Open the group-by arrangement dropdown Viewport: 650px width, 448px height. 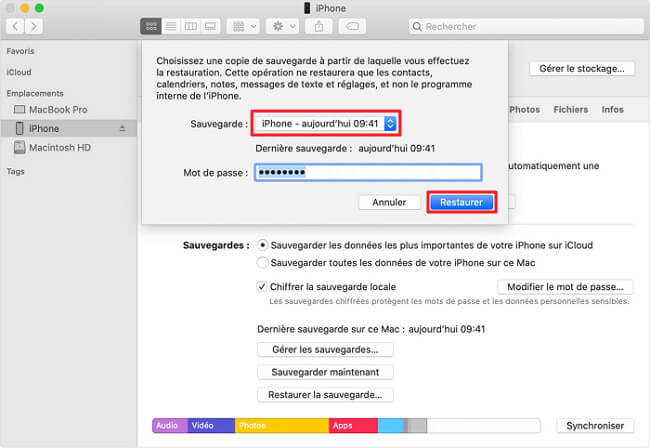point(243,26)
